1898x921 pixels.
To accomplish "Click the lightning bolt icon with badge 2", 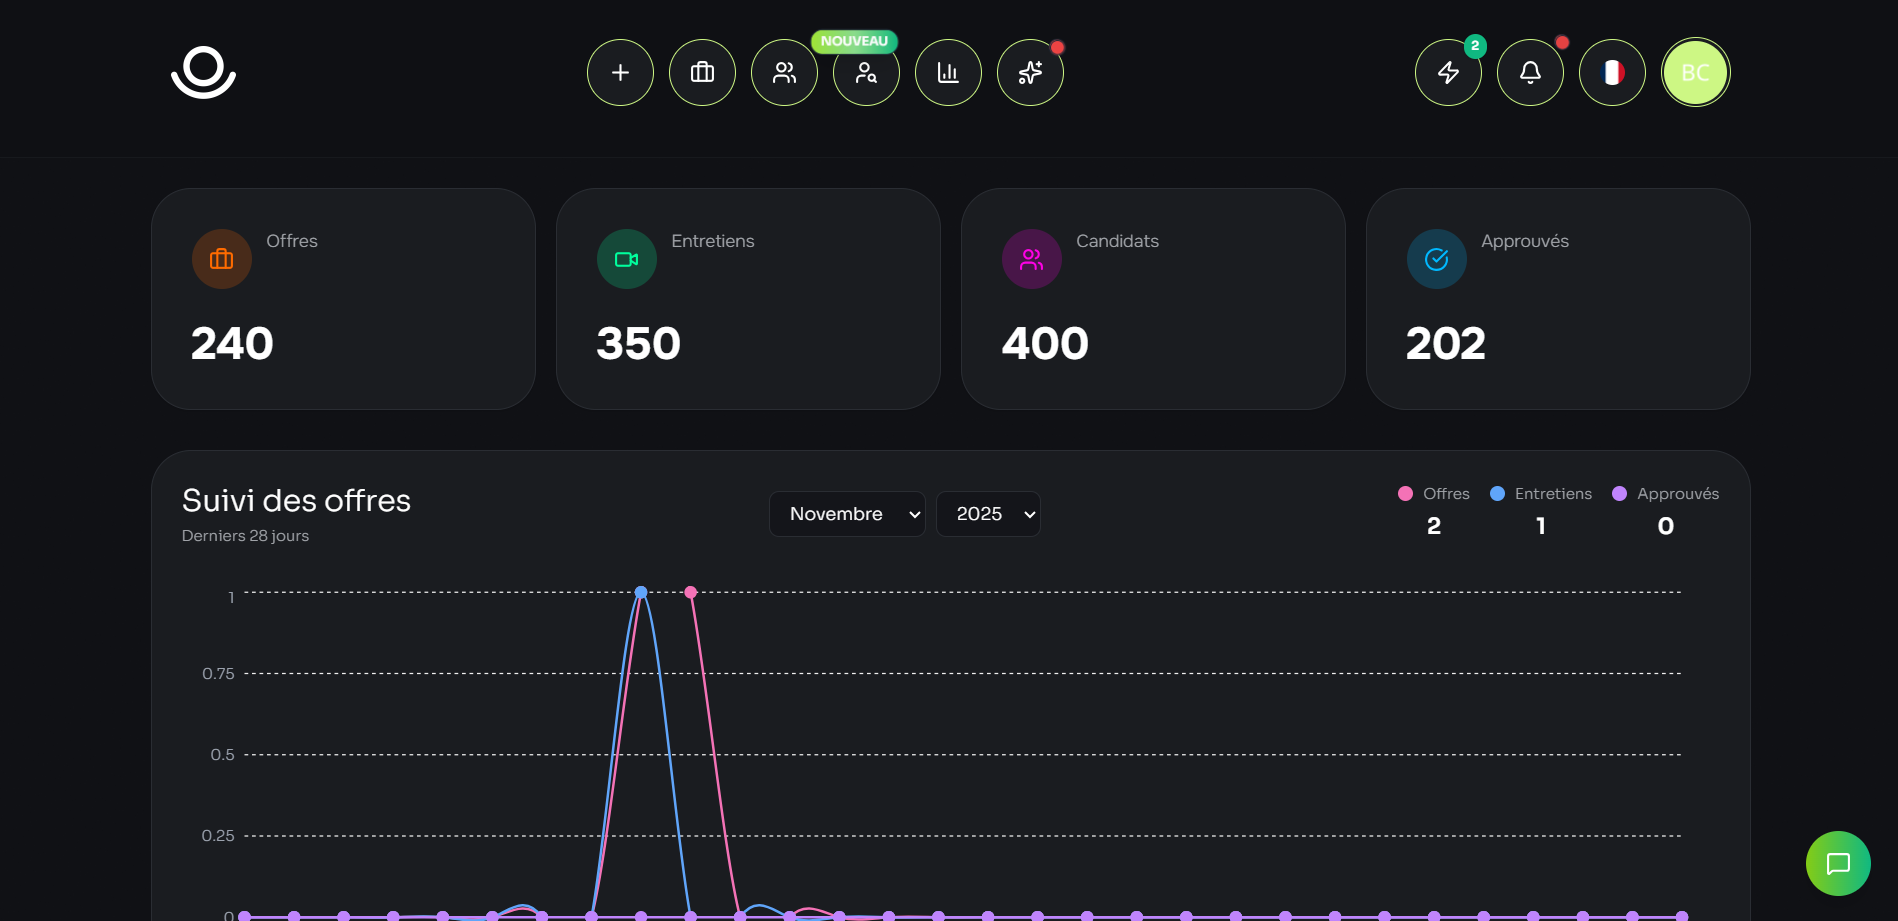I will coord(1448,72).
